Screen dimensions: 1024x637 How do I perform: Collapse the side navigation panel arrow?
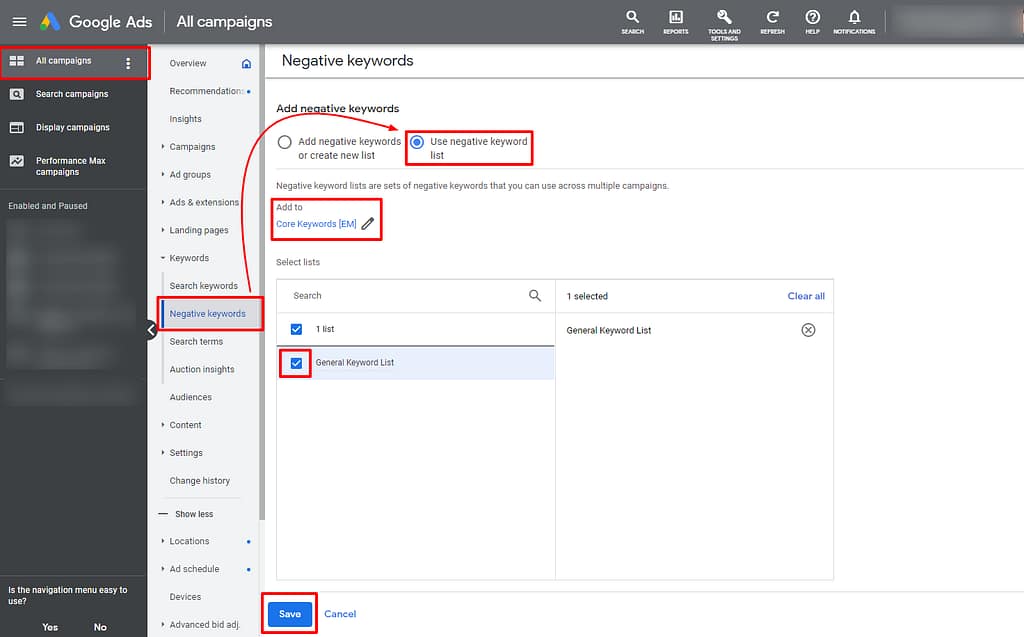point(151,330)
